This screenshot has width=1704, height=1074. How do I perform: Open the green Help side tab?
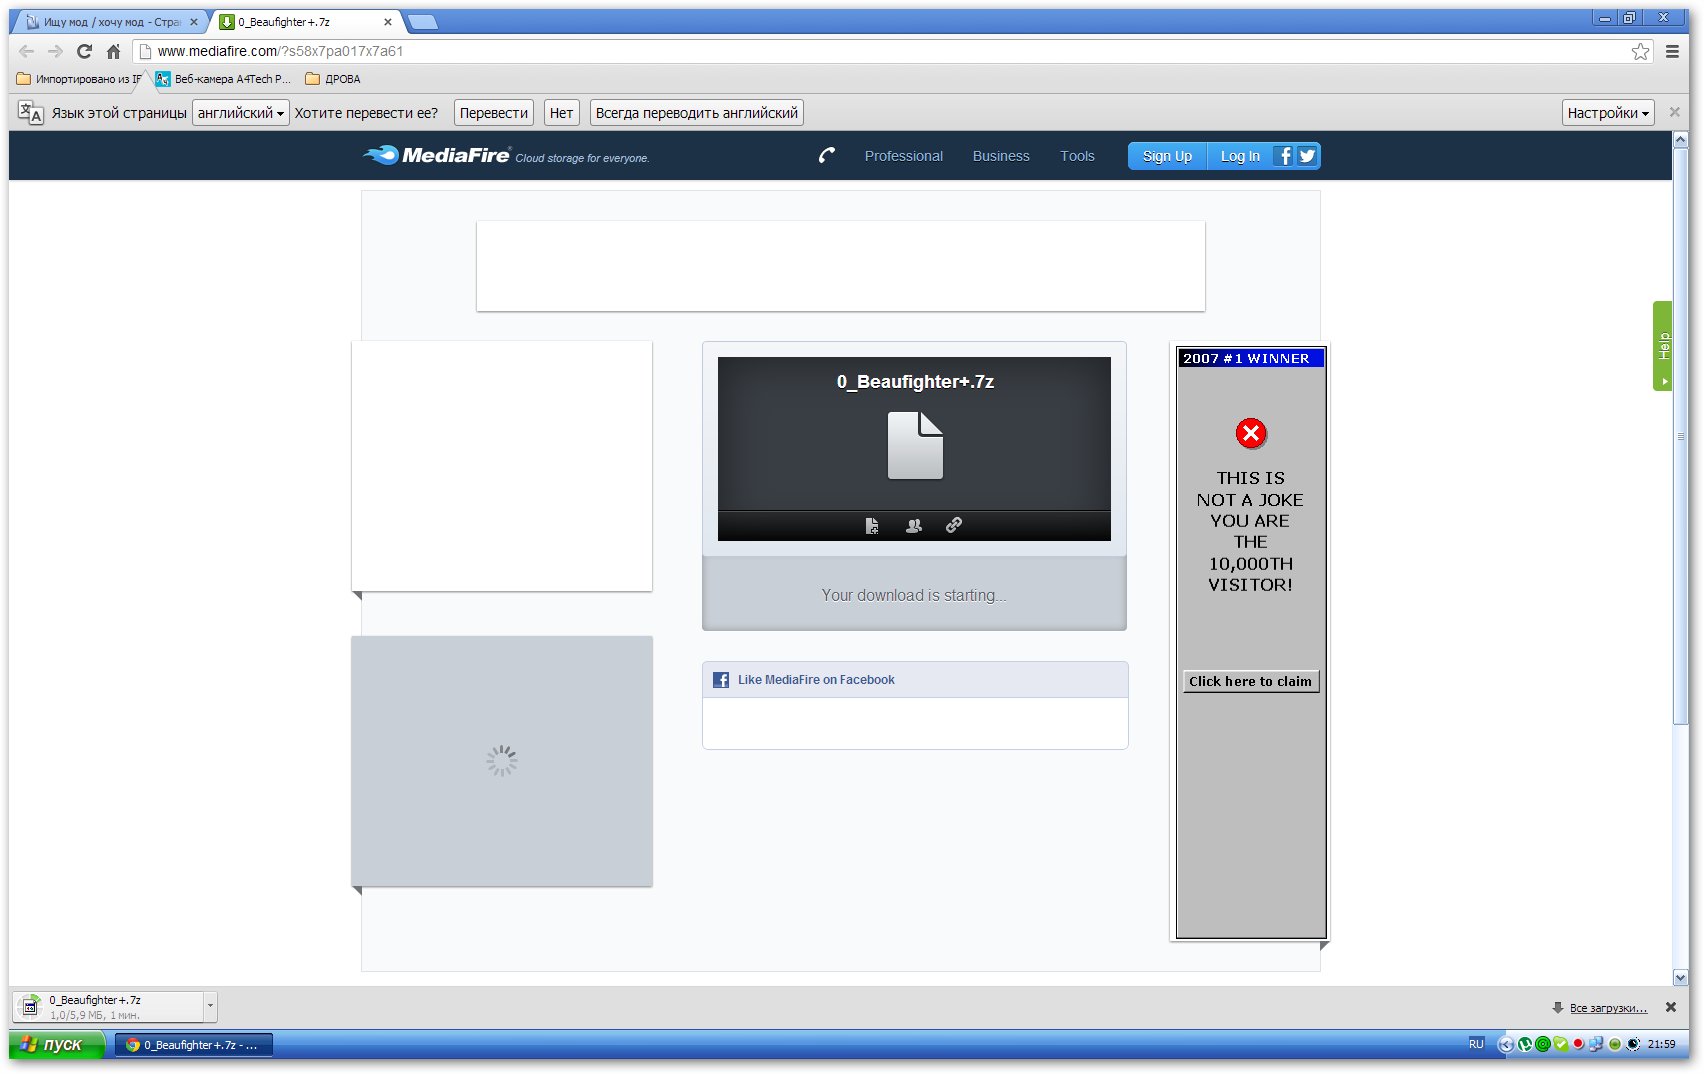coord(1663,345)
